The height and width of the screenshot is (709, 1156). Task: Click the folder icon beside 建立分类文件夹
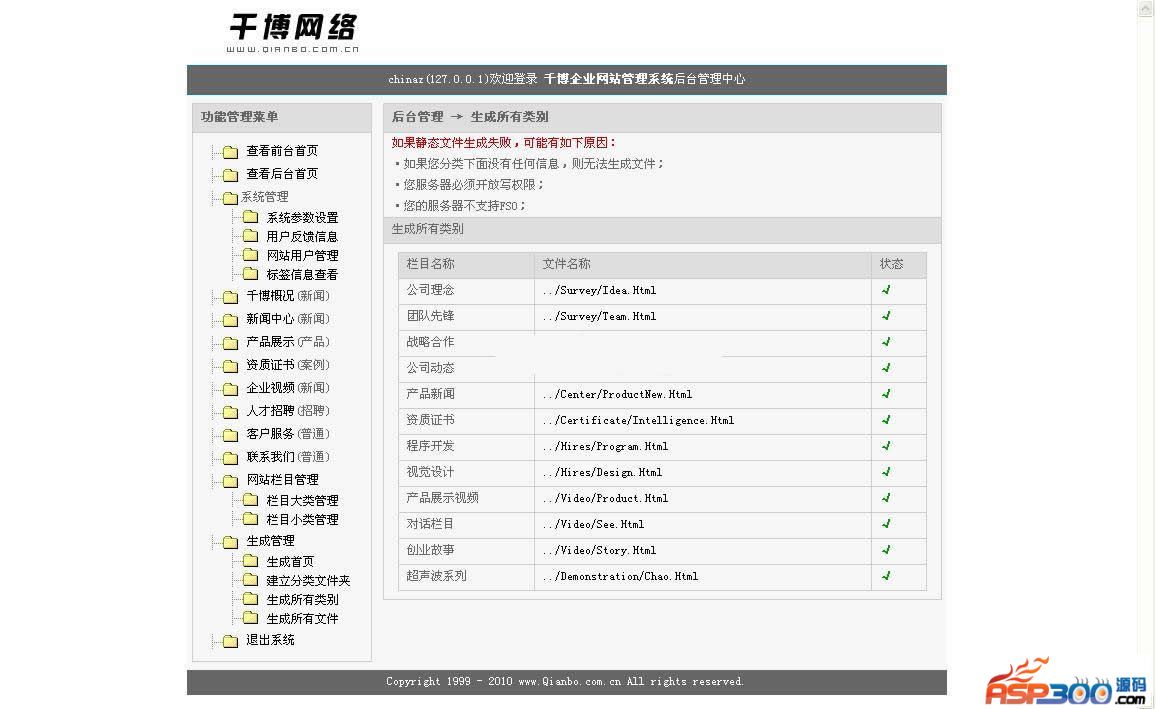251,580
